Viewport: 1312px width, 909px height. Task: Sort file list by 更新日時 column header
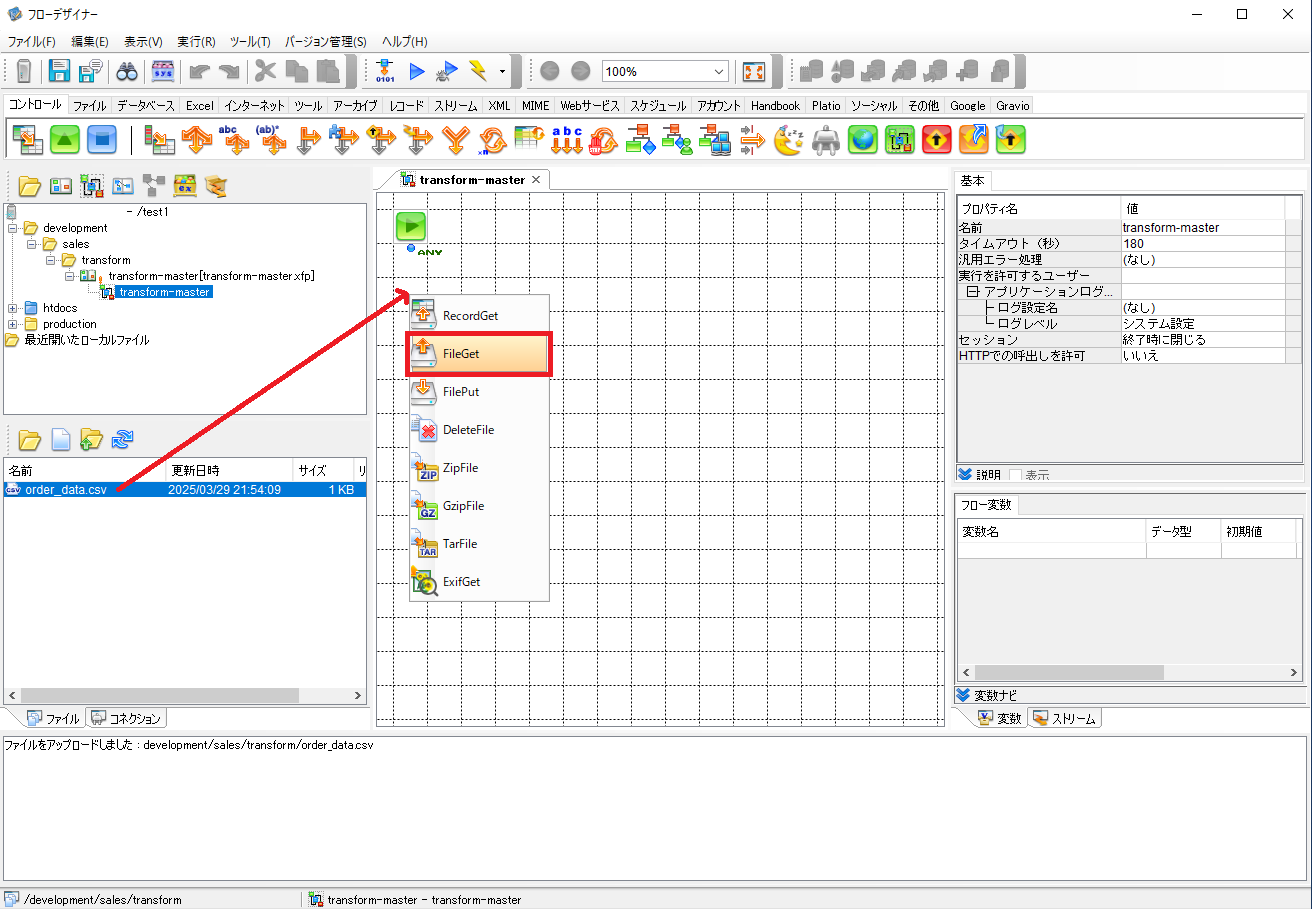(x=229, y=470)
